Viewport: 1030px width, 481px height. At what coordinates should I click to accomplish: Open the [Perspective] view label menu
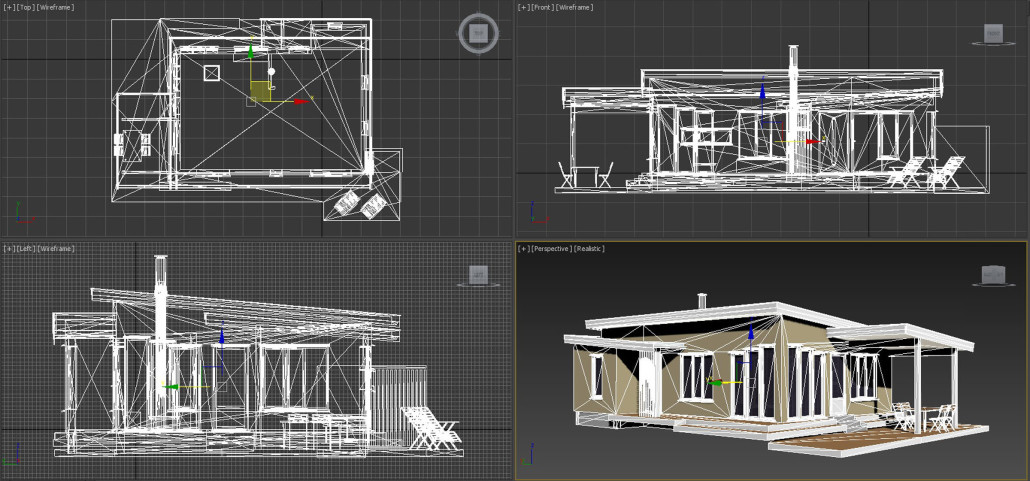[551, 248]
